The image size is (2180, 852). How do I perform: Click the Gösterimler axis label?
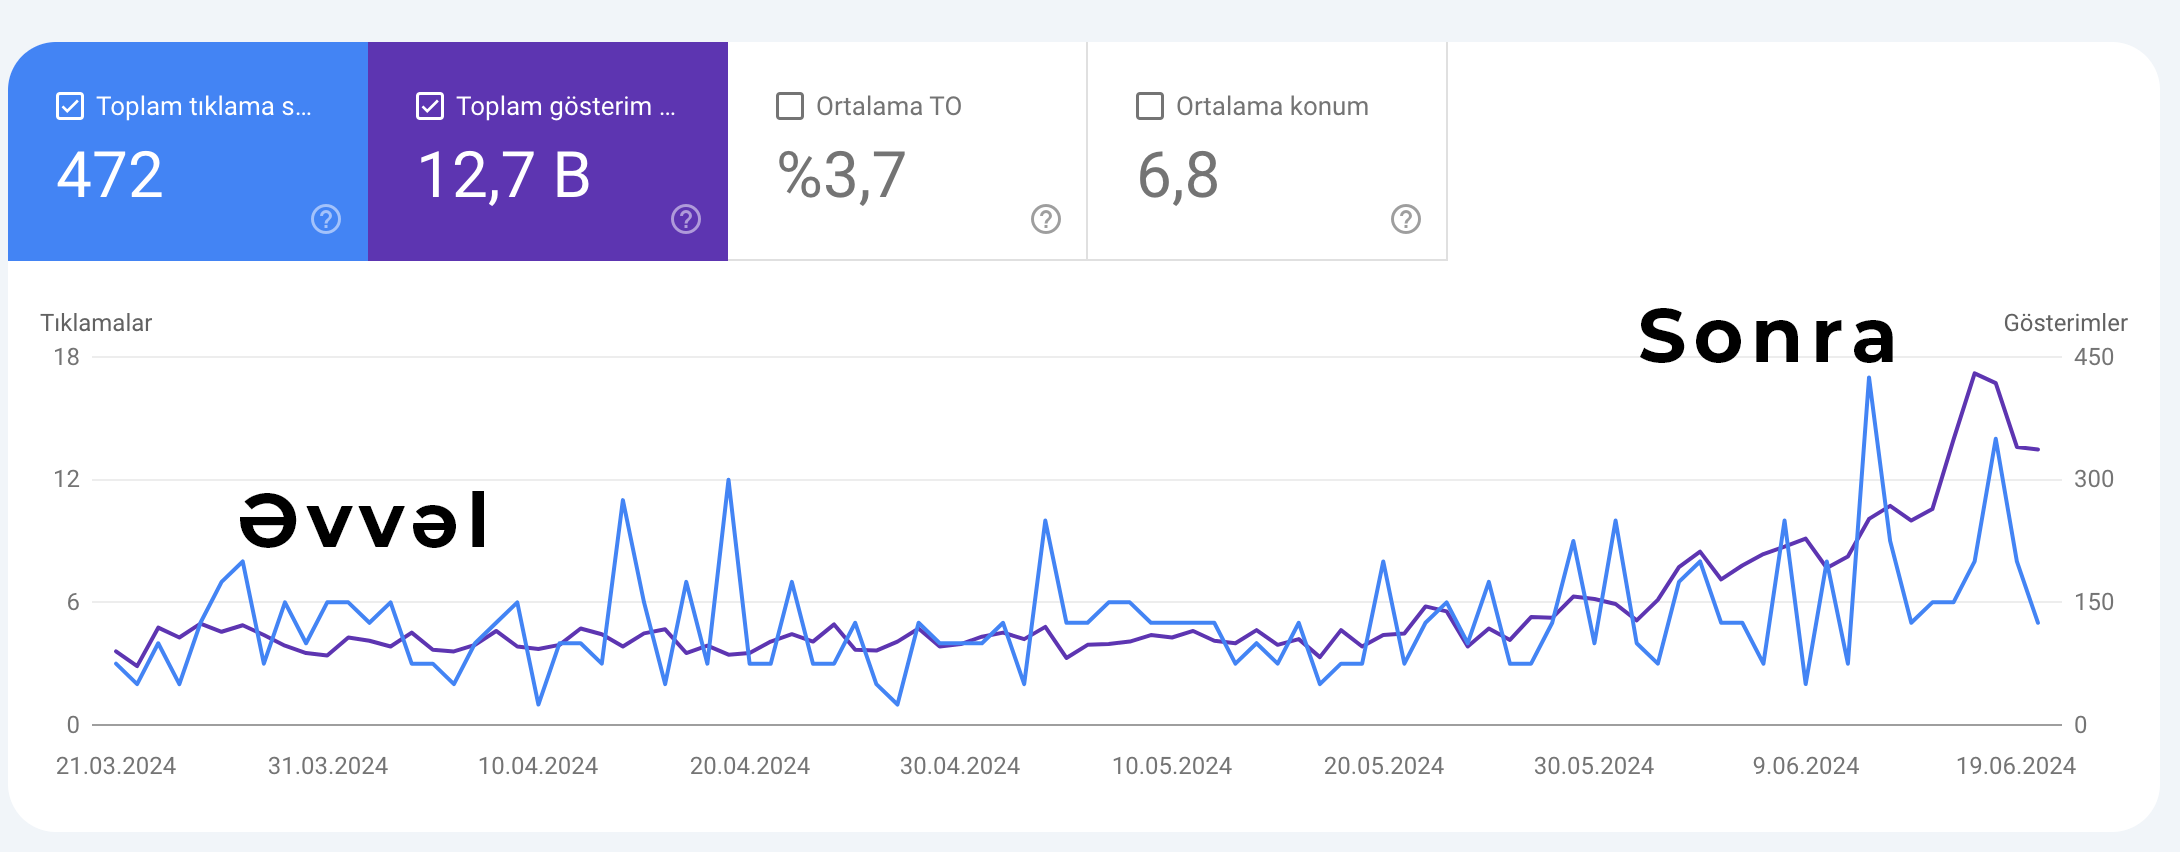point(2065,323)
